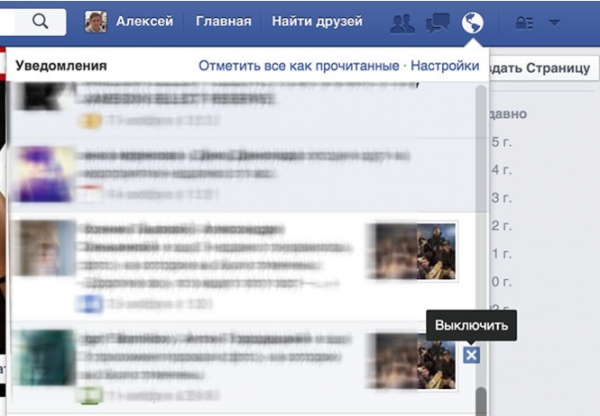The image size is (600, 416).
Task: Click the Создать Страницу button
Action: click(545, 66)
